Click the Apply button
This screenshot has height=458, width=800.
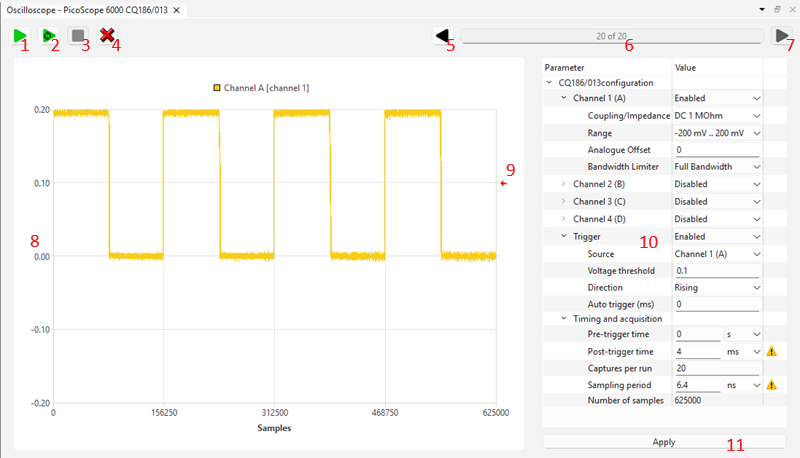(663, 441)
